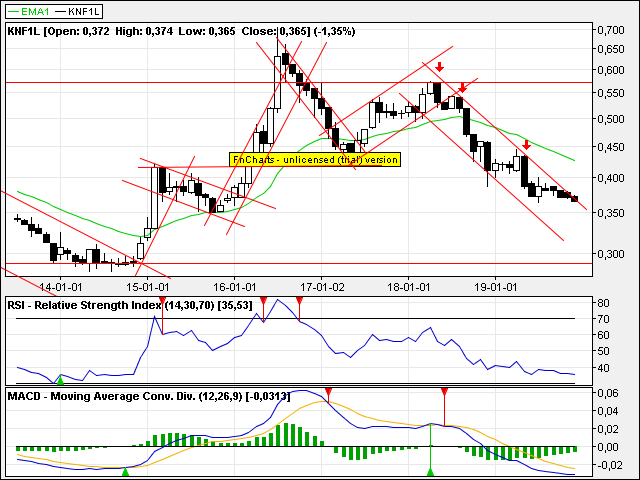Screen dimensions: 640x480
Task: Click the 0,300 price axis label
Action: (x=611, y=254)
